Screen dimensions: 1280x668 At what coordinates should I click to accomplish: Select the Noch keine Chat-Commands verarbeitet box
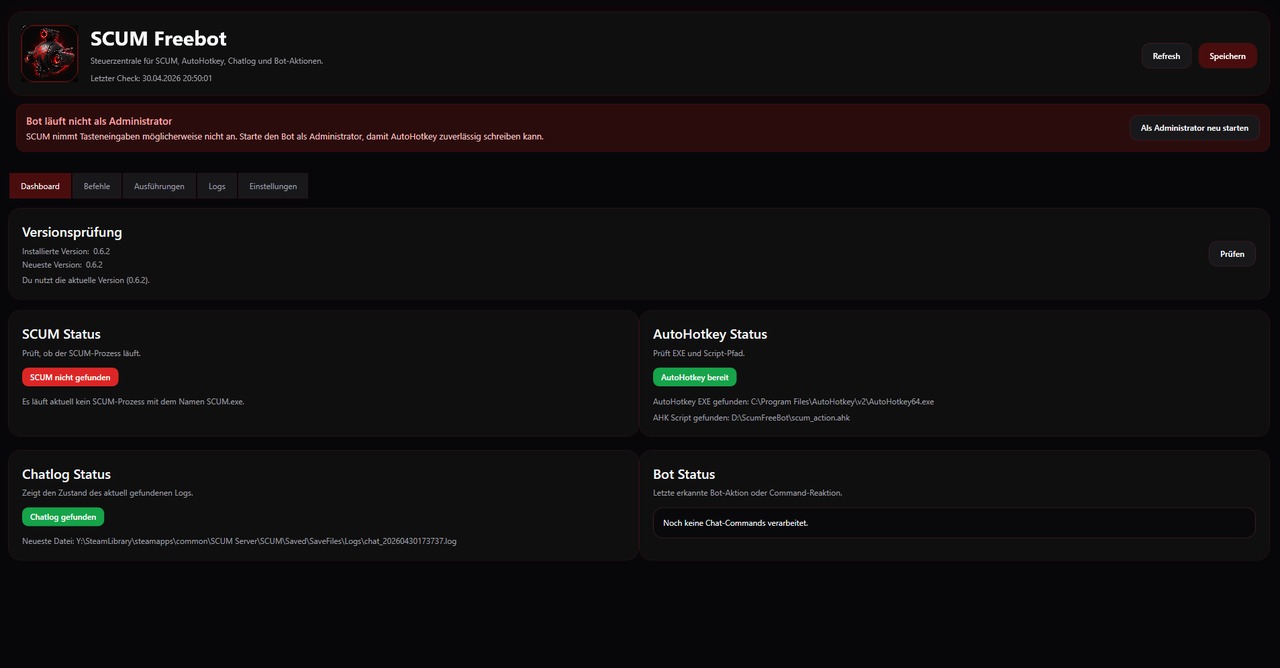pyautogui.click(x=954, y=523)
